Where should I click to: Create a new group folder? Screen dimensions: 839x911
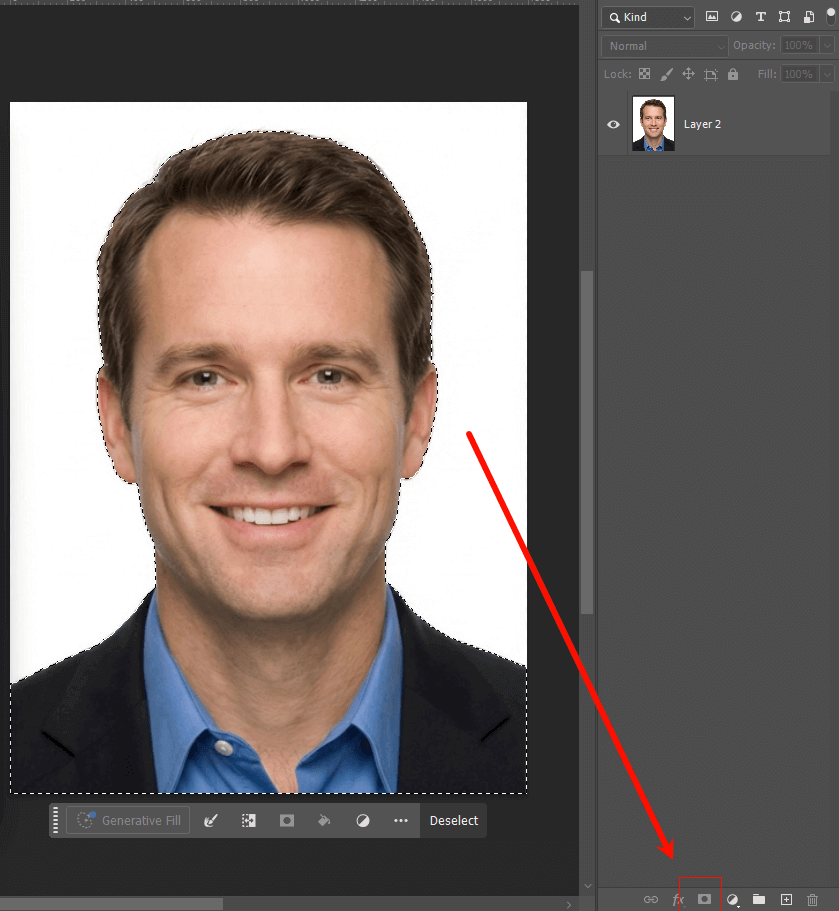(759, 899)
